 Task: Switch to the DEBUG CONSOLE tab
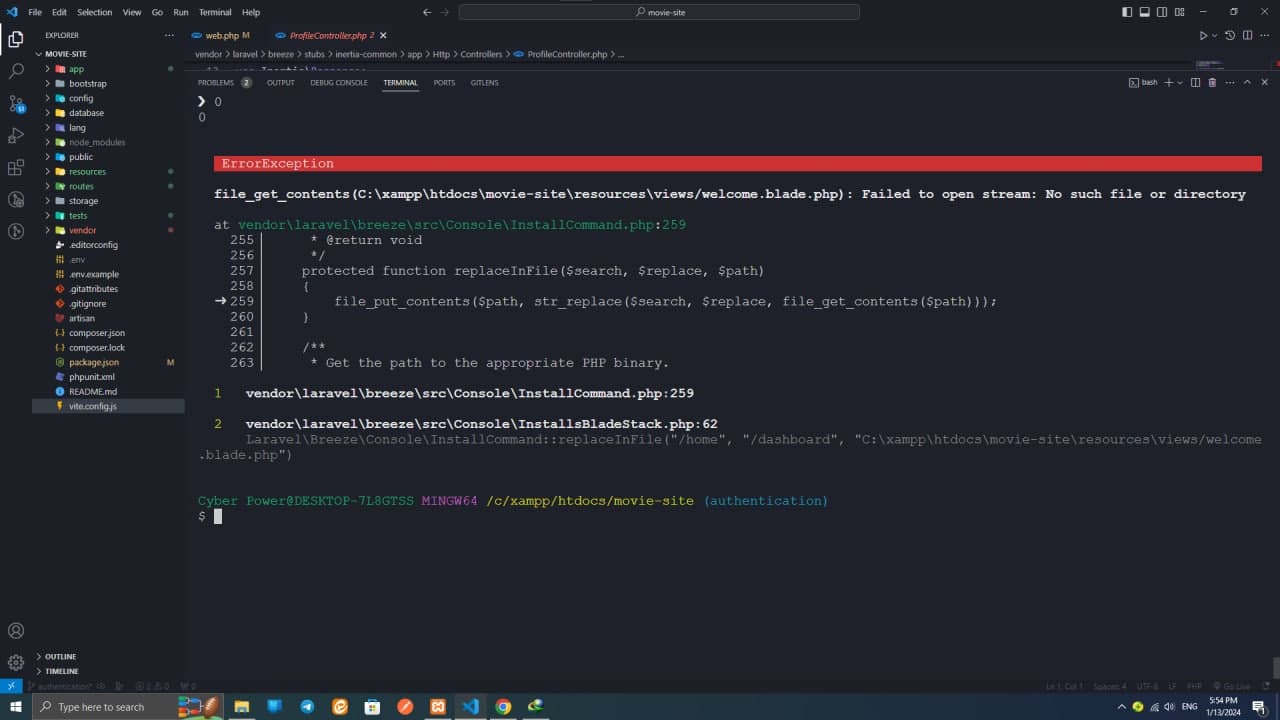pyautogui.click(x=339, y=82)
